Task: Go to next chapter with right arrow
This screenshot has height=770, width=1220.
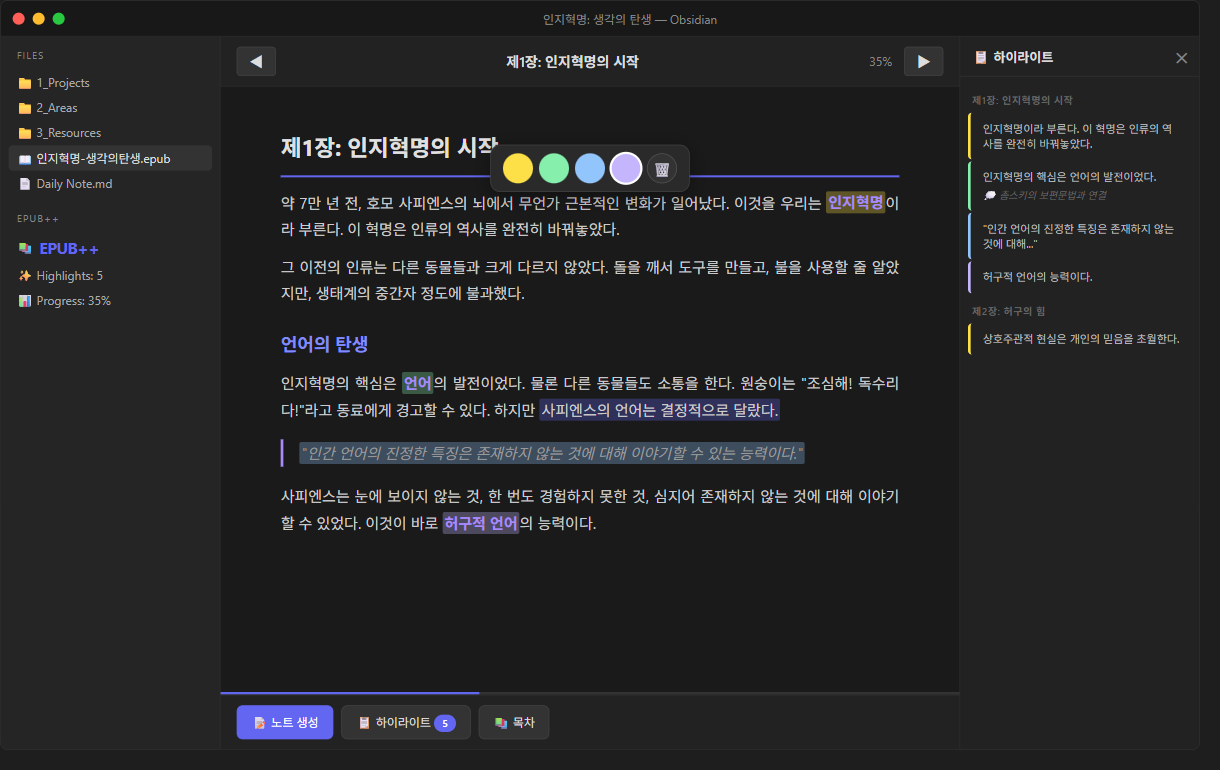Action: click(923, 62)
